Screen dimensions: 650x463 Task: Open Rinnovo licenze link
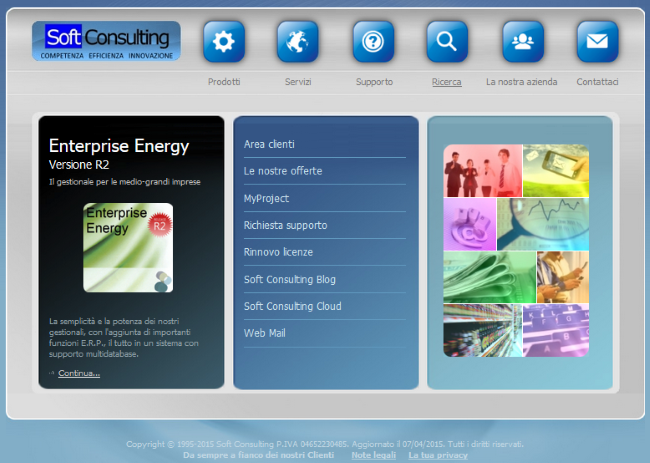[x=279, y=252]
